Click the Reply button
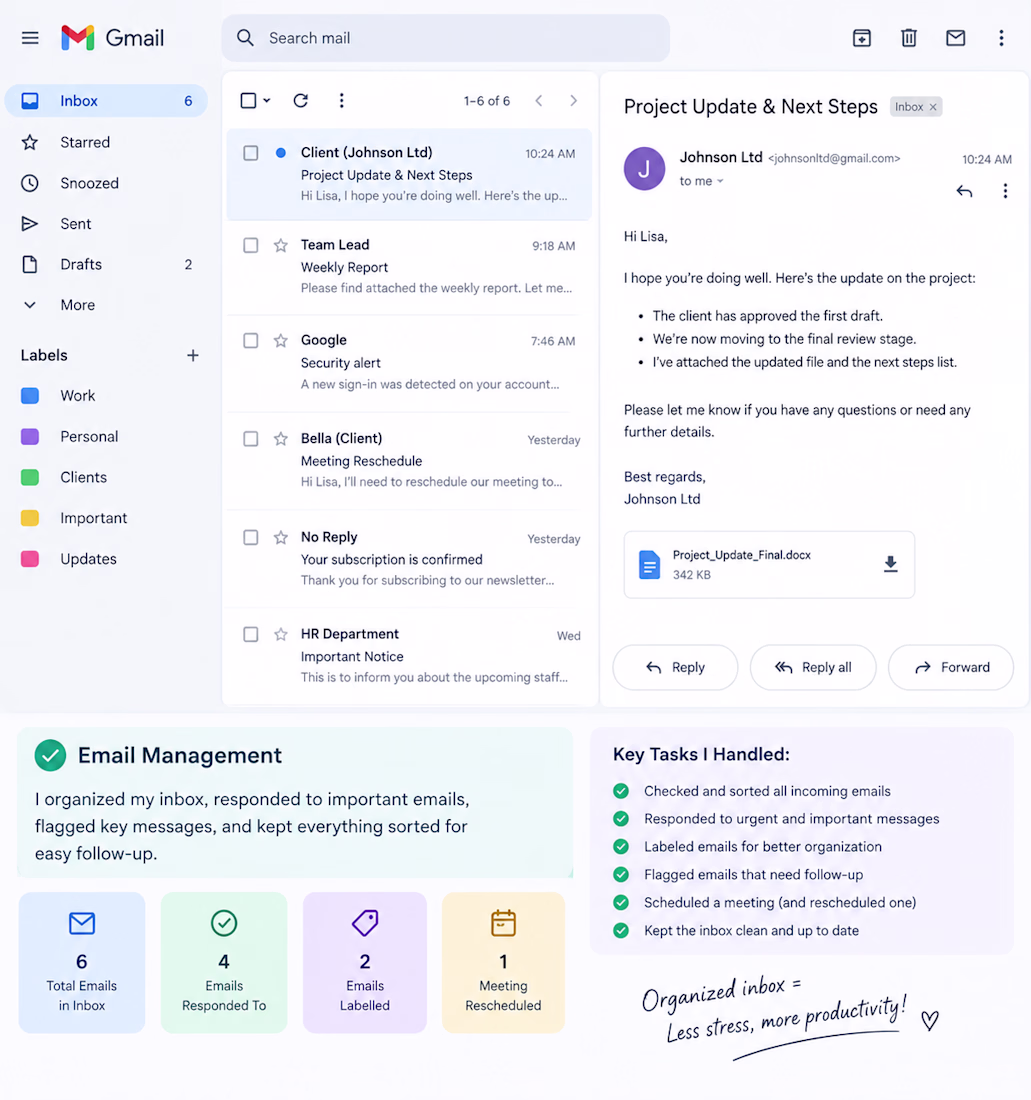This screenshot has width=1031, height=1100. (675, 667)
